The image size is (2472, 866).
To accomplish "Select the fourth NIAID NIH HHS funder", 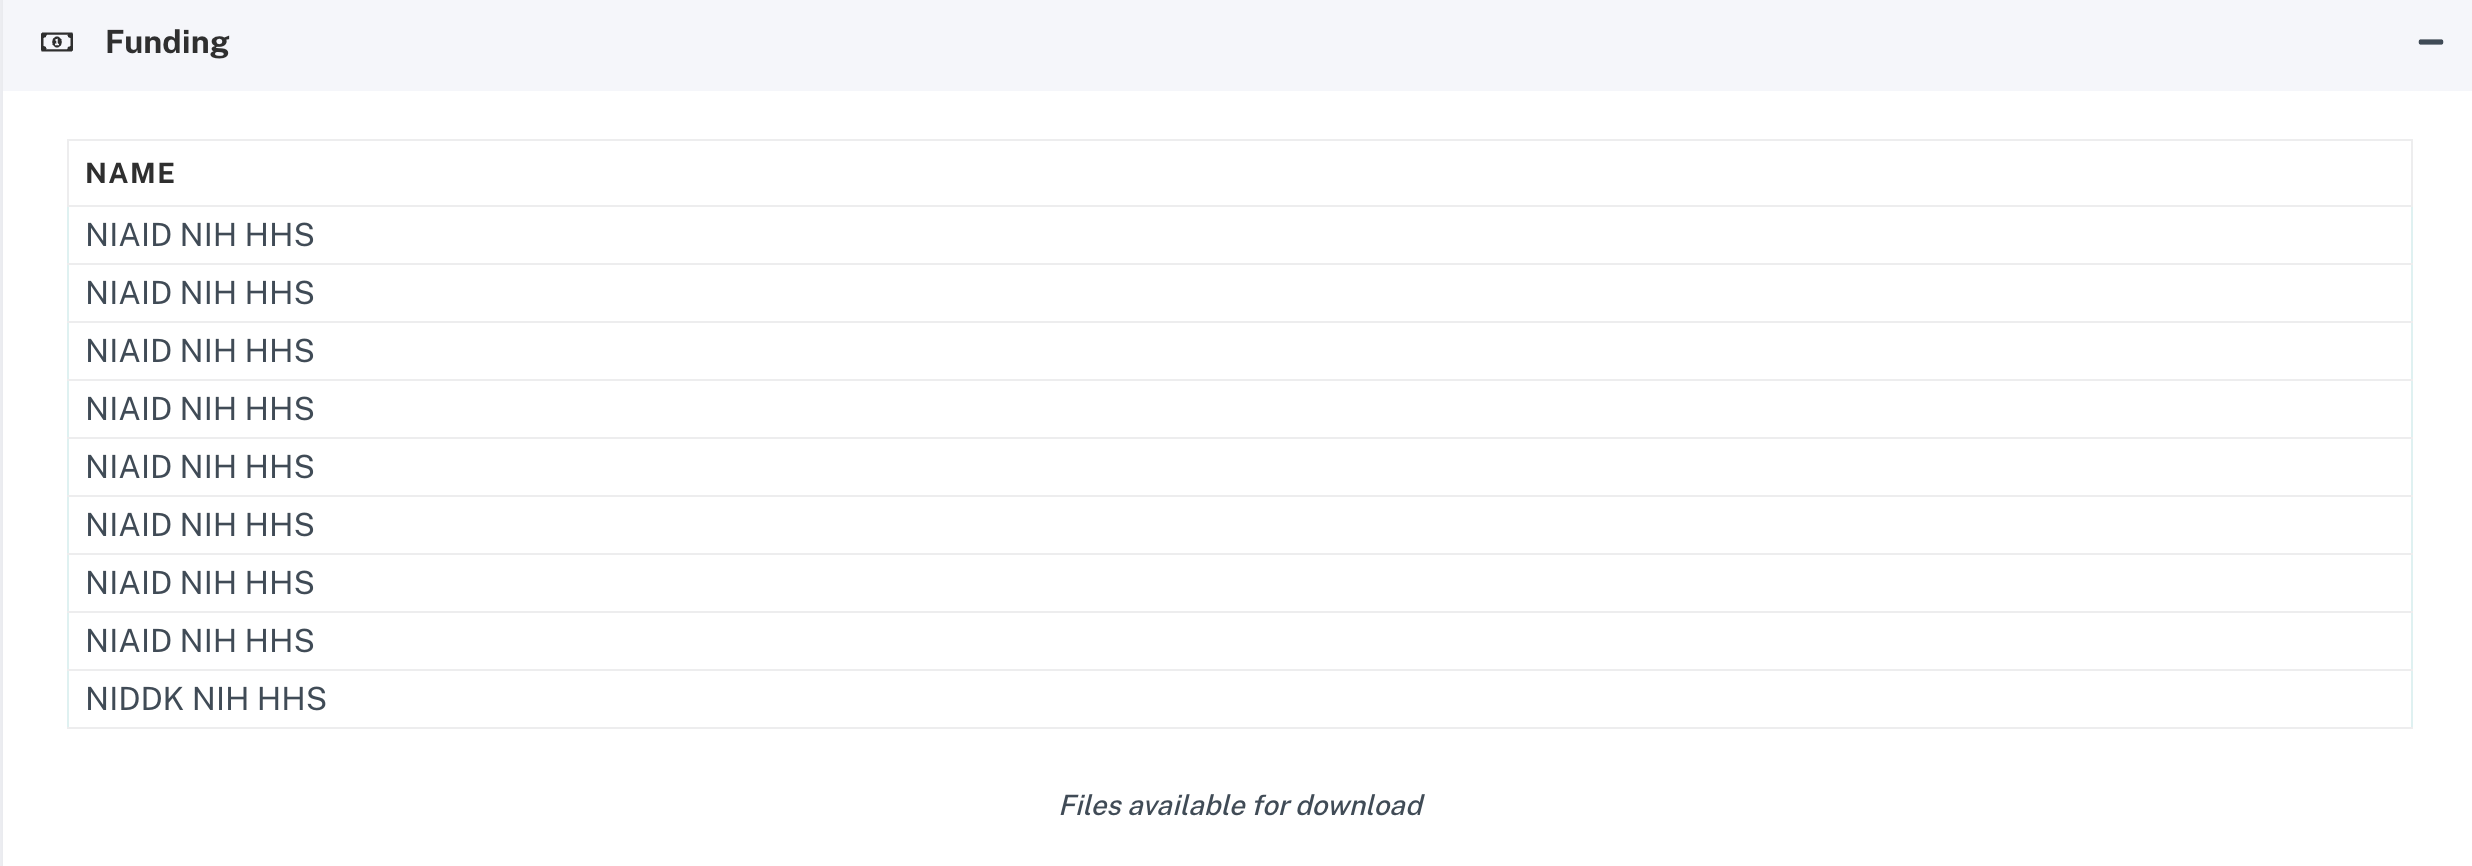I will click(x=200, y=408).
